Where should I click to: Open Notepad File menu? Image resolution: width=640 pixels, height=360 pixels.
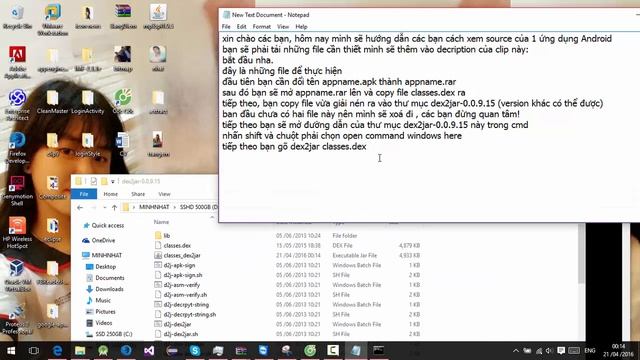tap(226, 27)
